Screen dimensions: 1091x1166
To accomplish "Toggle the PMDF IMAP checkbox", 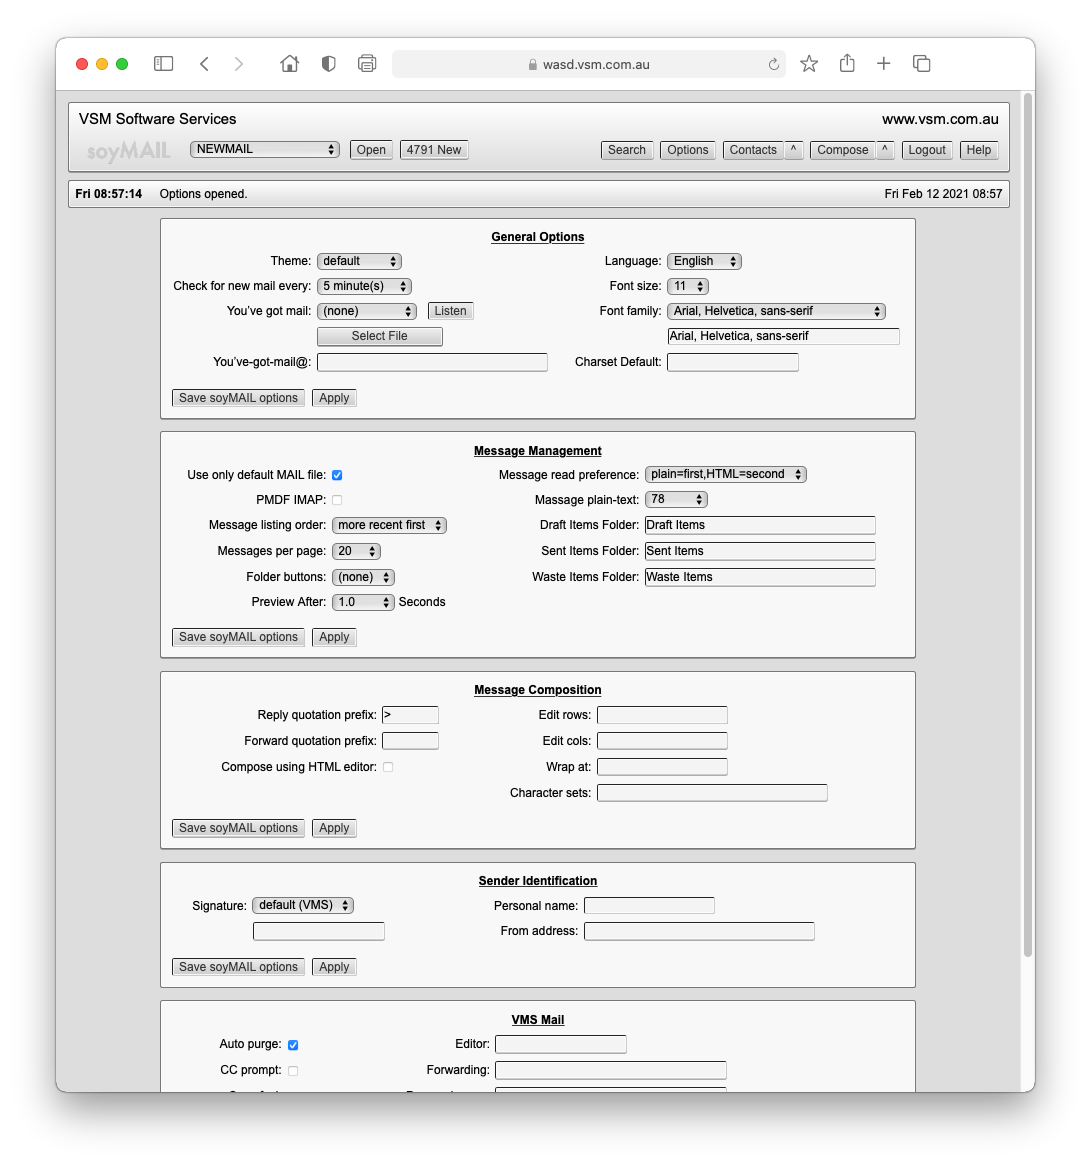I will [337, 500].
